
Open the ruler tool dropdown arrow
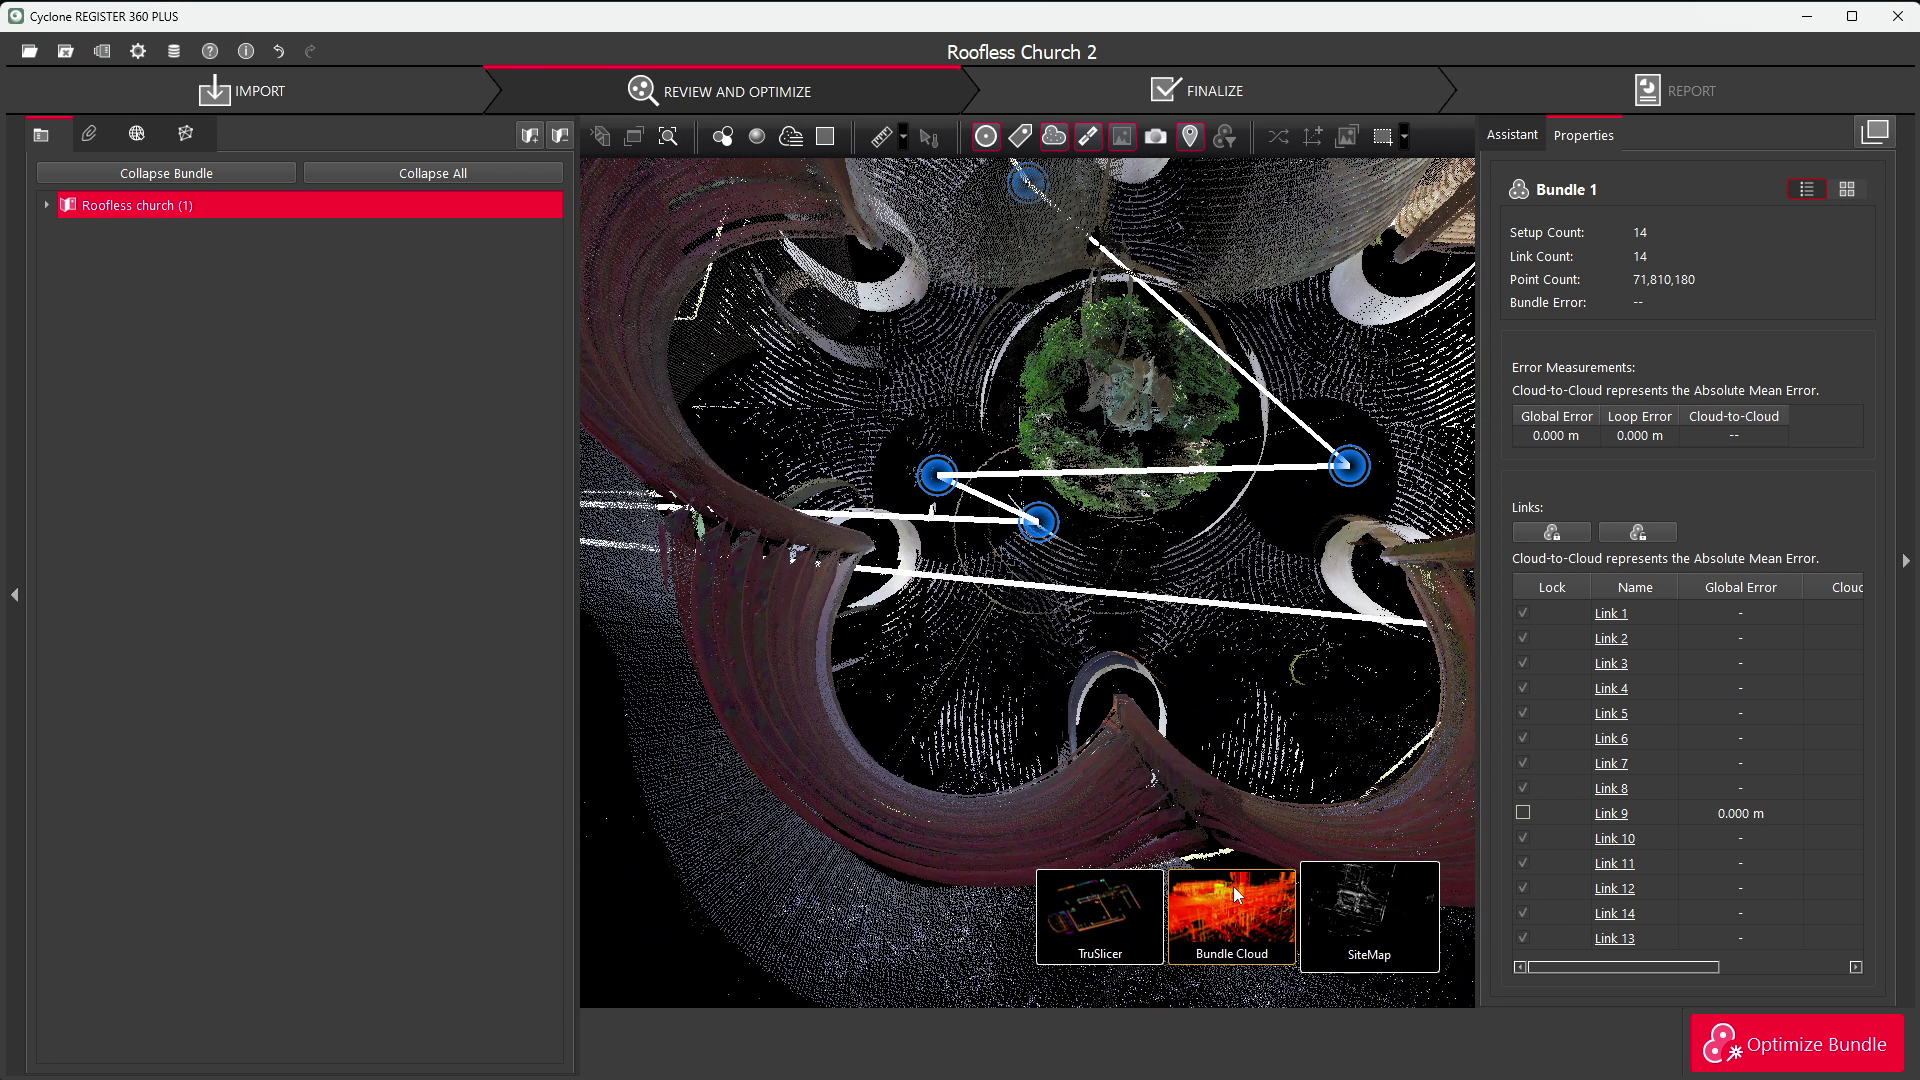903,137
